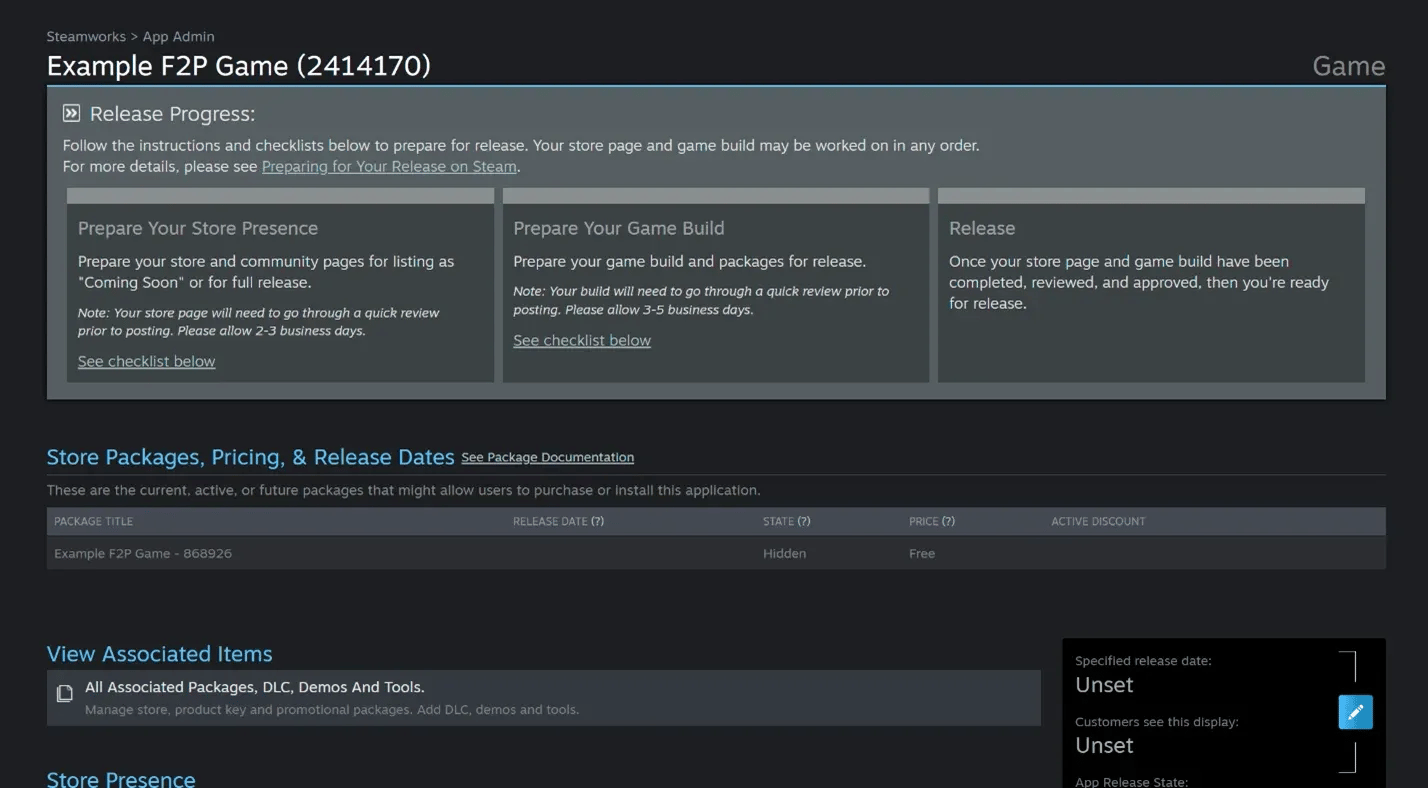
Task: Click the document icon beside All Associated Packages
Action: (64, 693)
